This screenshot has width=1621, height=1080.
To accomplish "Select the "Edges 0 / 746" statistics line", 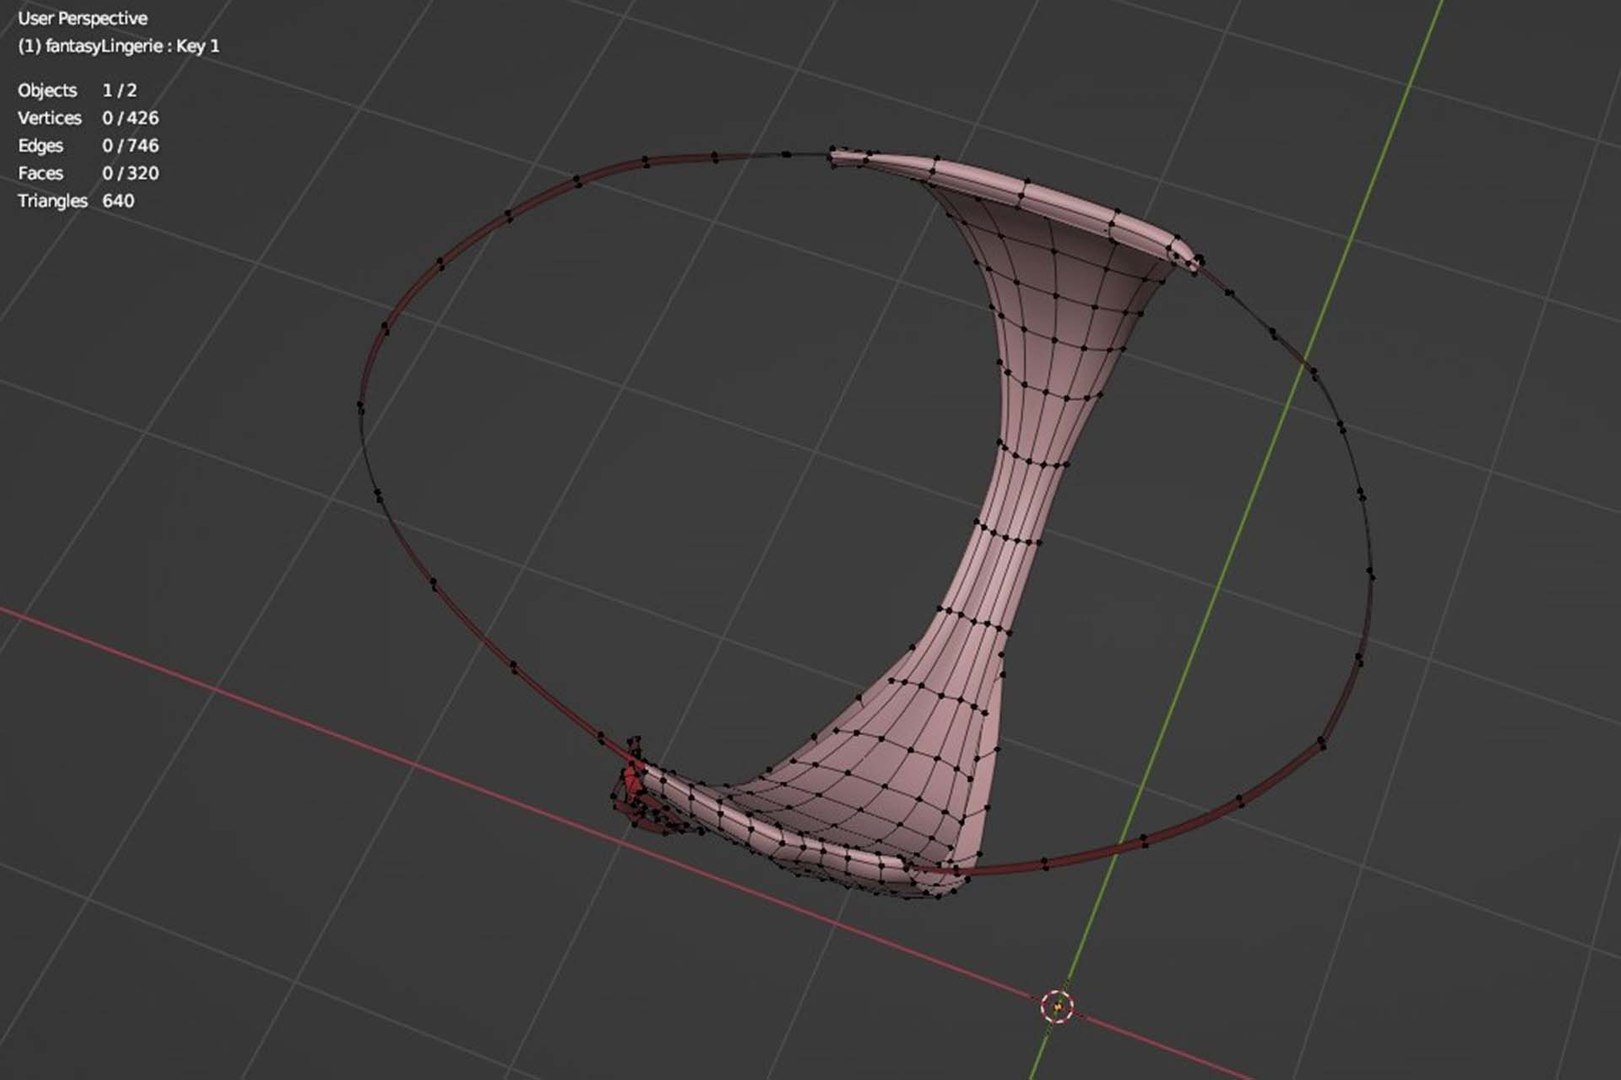I will 88,146.
